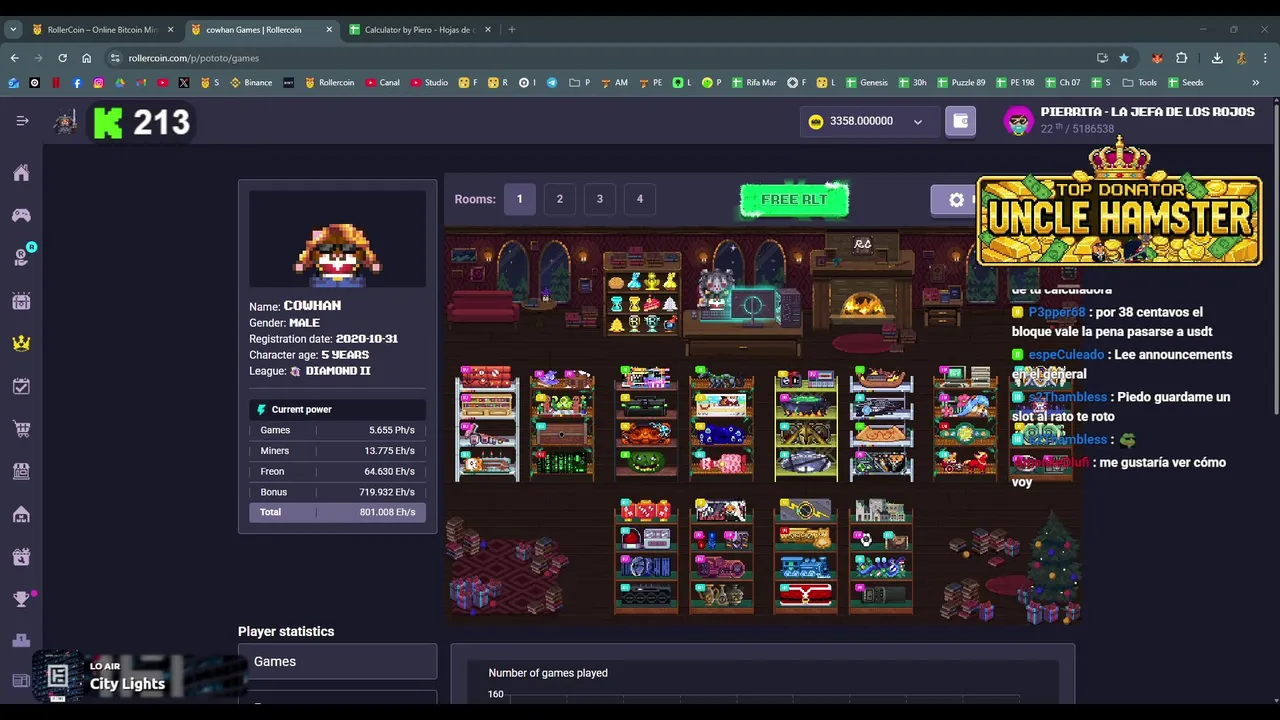Open the checklist tasks icon in sidebar
The width and height of the screenshot is (1280, 720).
click(21, 386)
